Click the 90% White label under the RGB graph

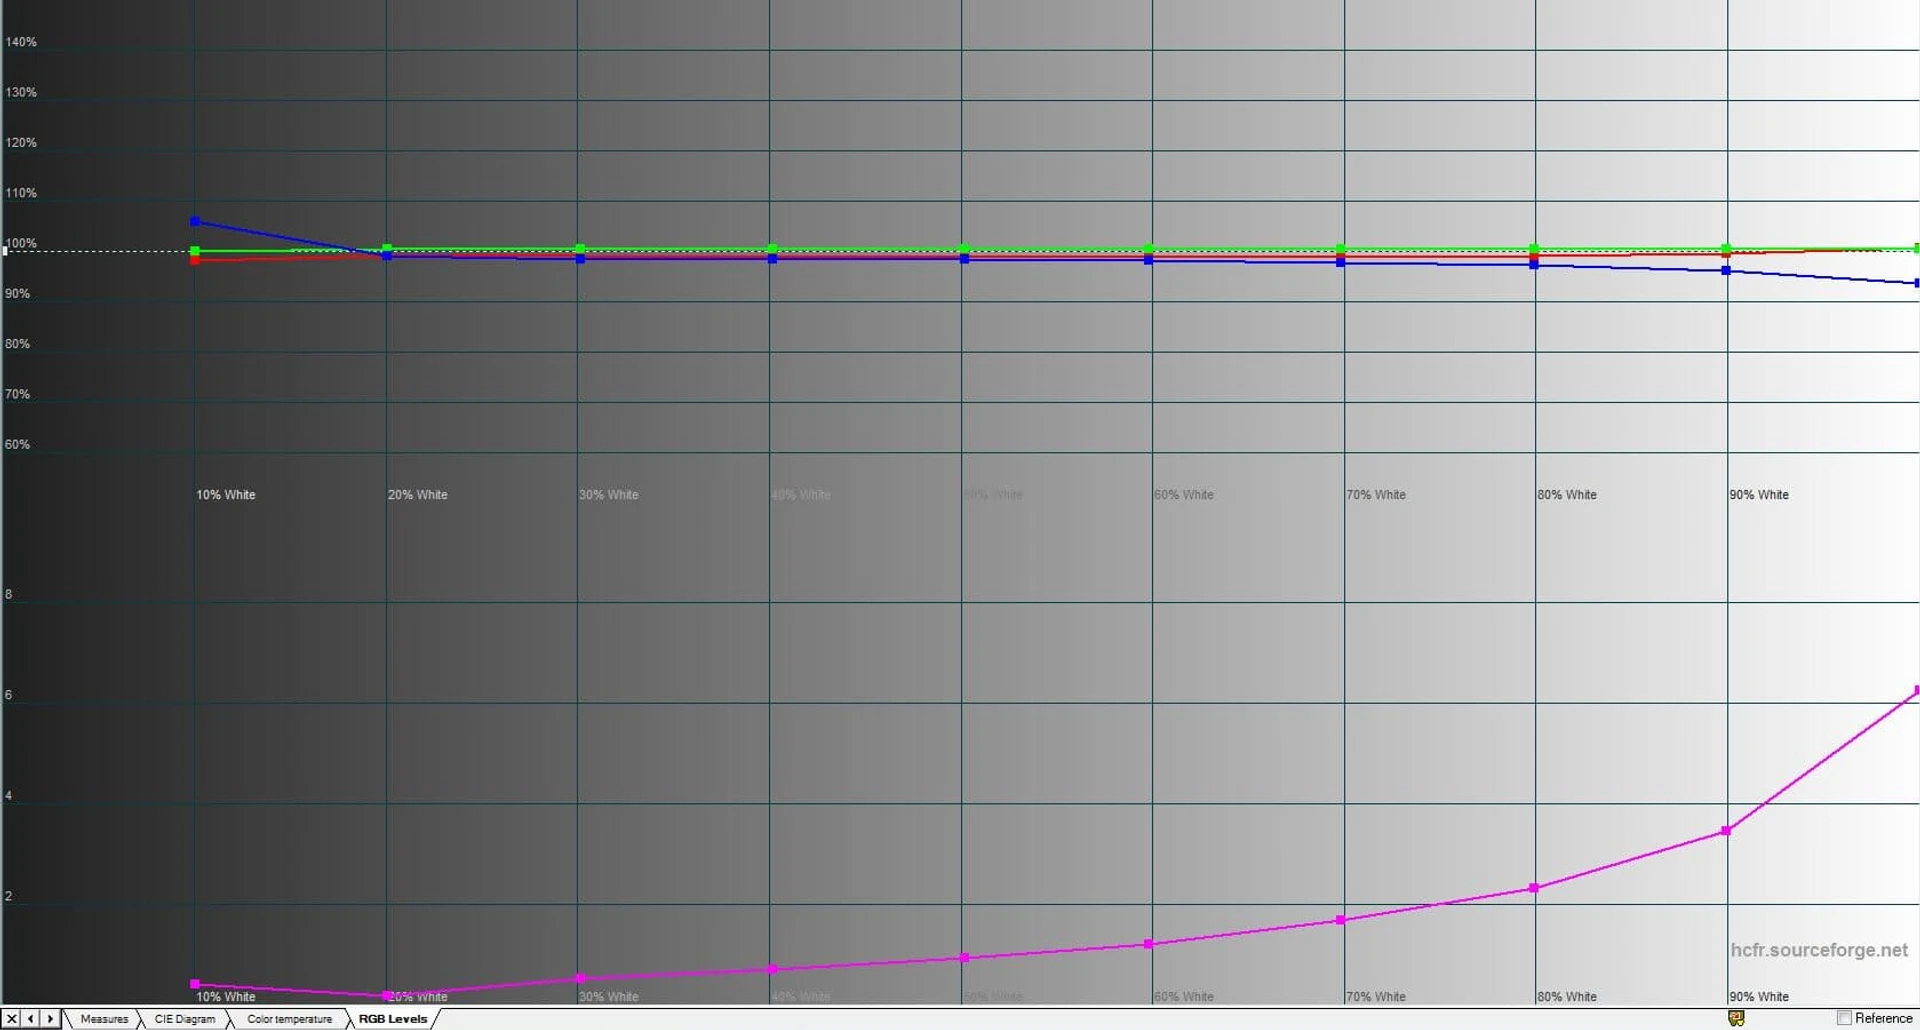pos(1759,495)
